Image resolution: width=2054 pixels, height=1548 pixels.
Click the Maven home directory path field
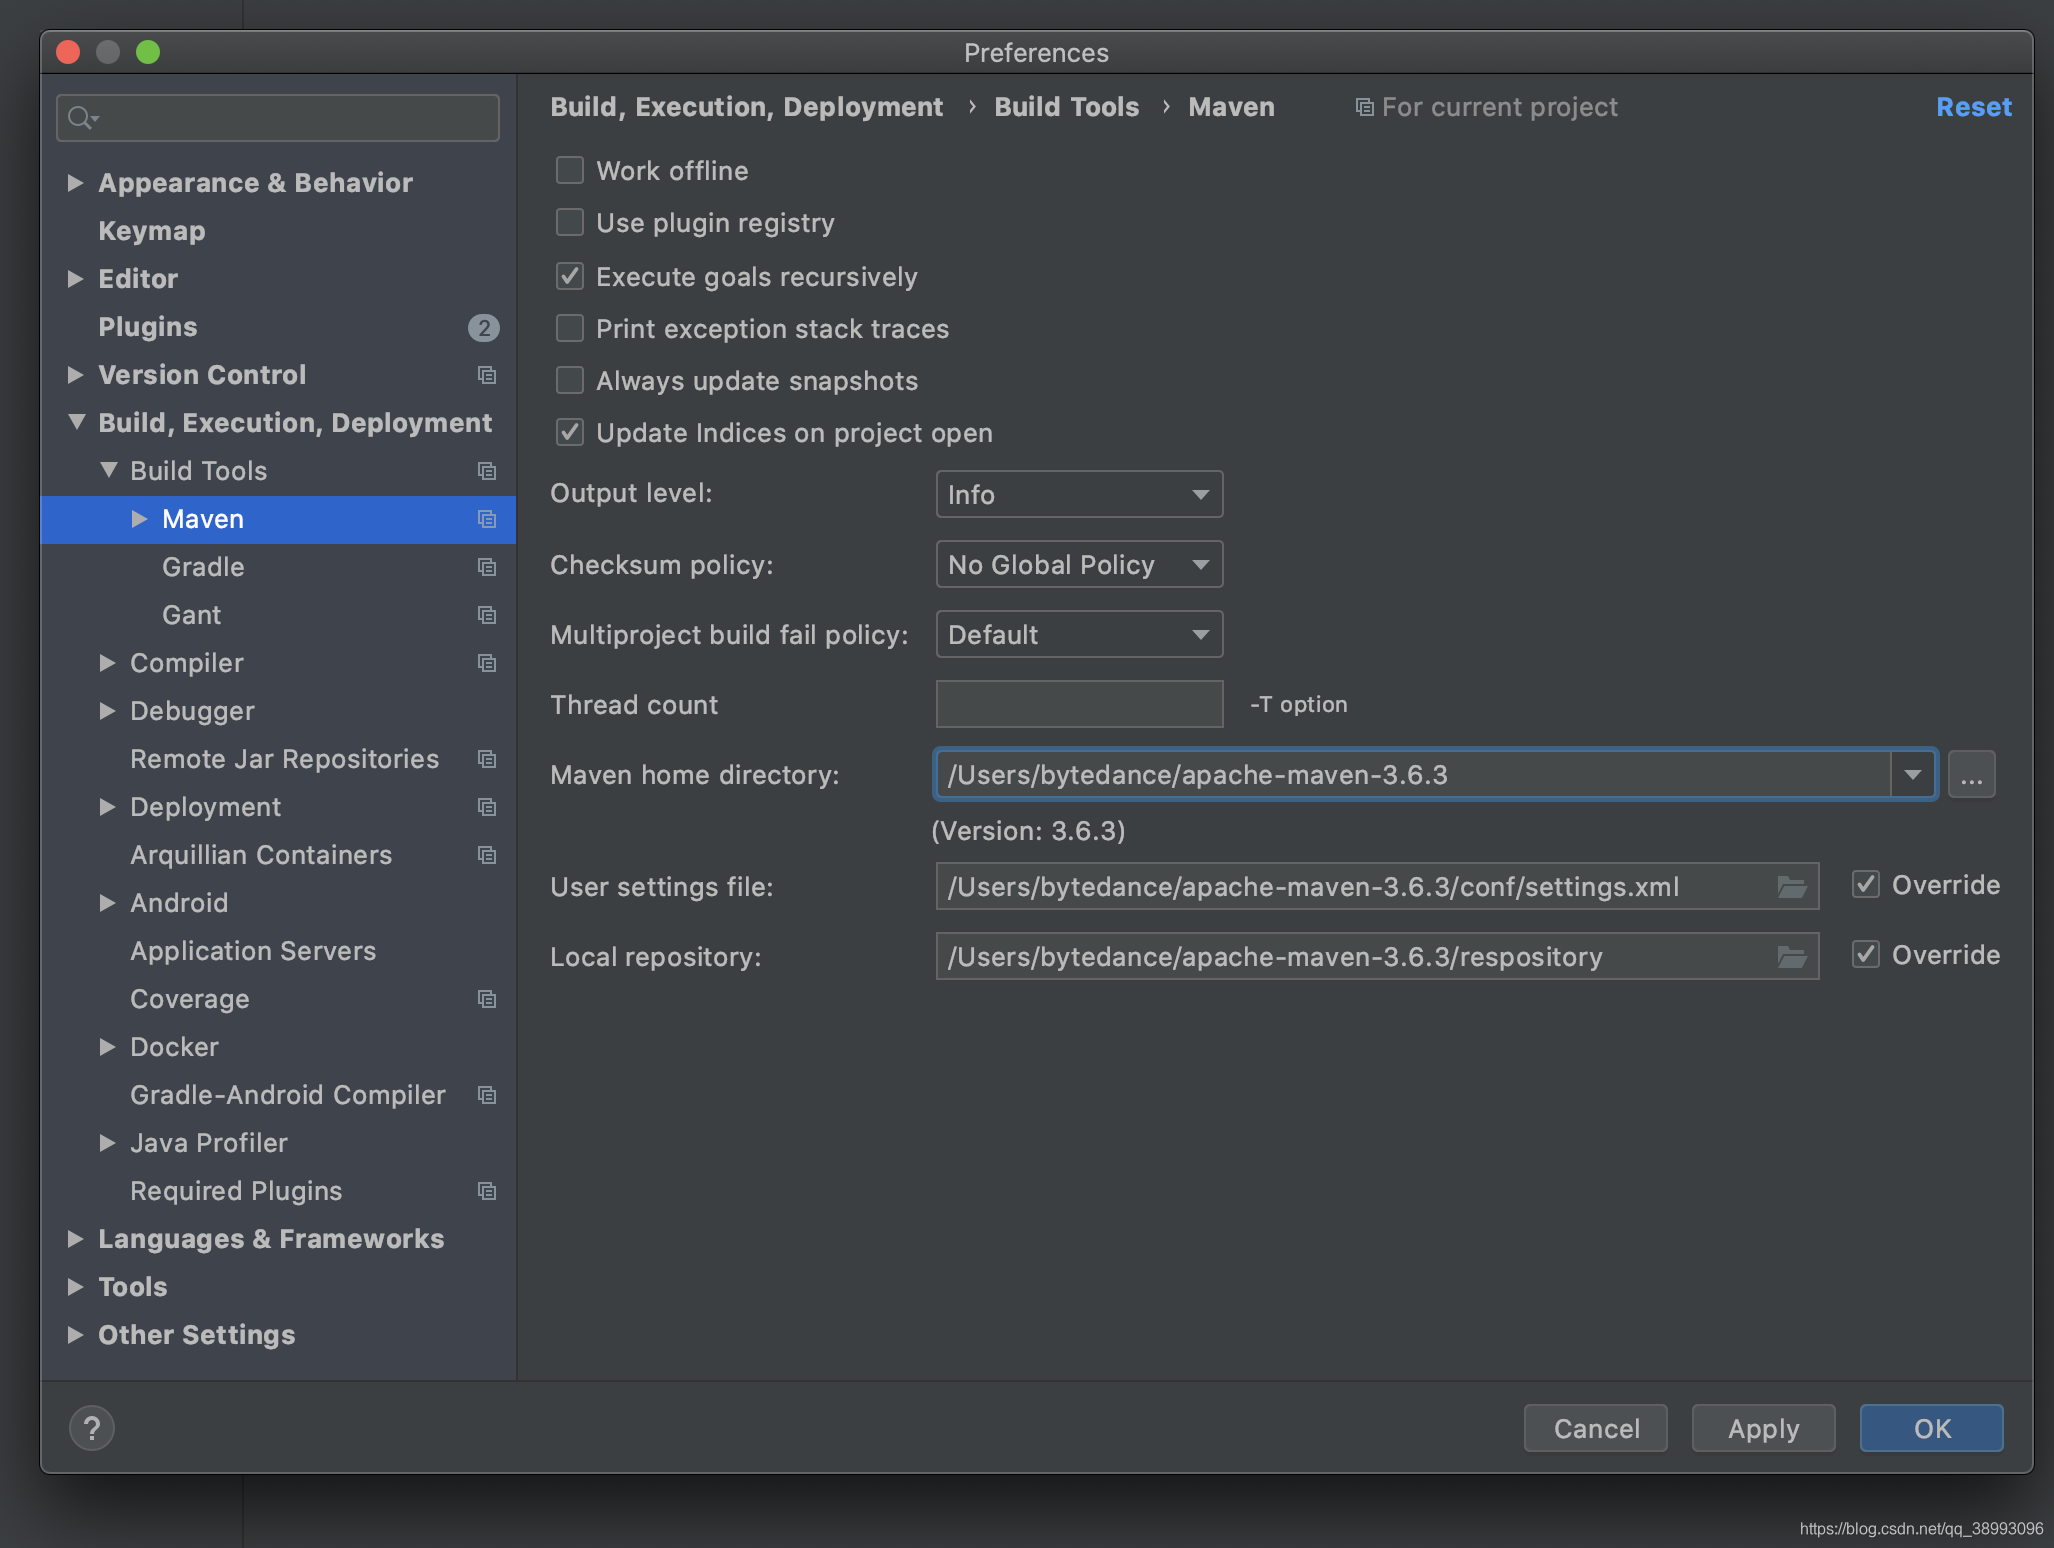[1412, 774]
